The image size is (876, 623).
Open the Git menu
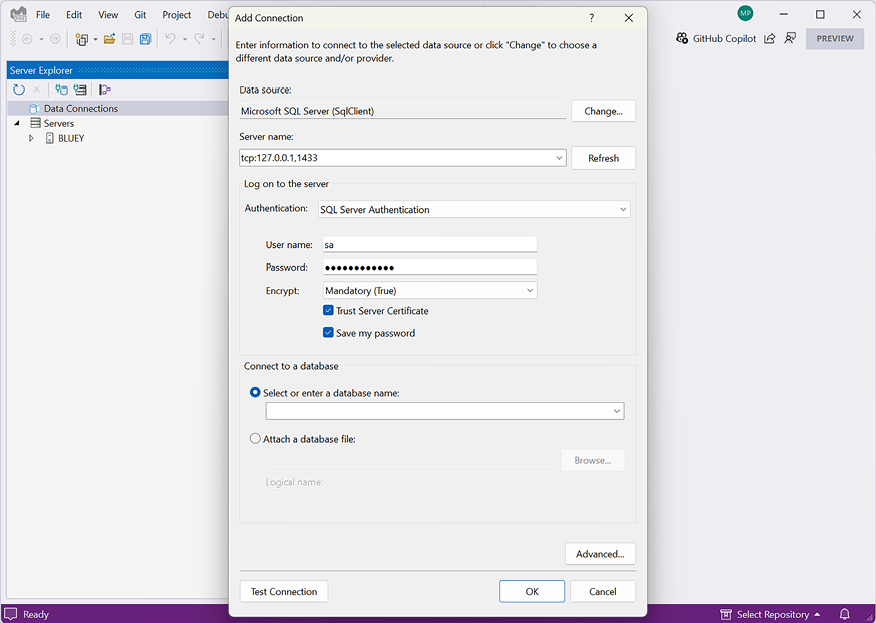point(140,14)
